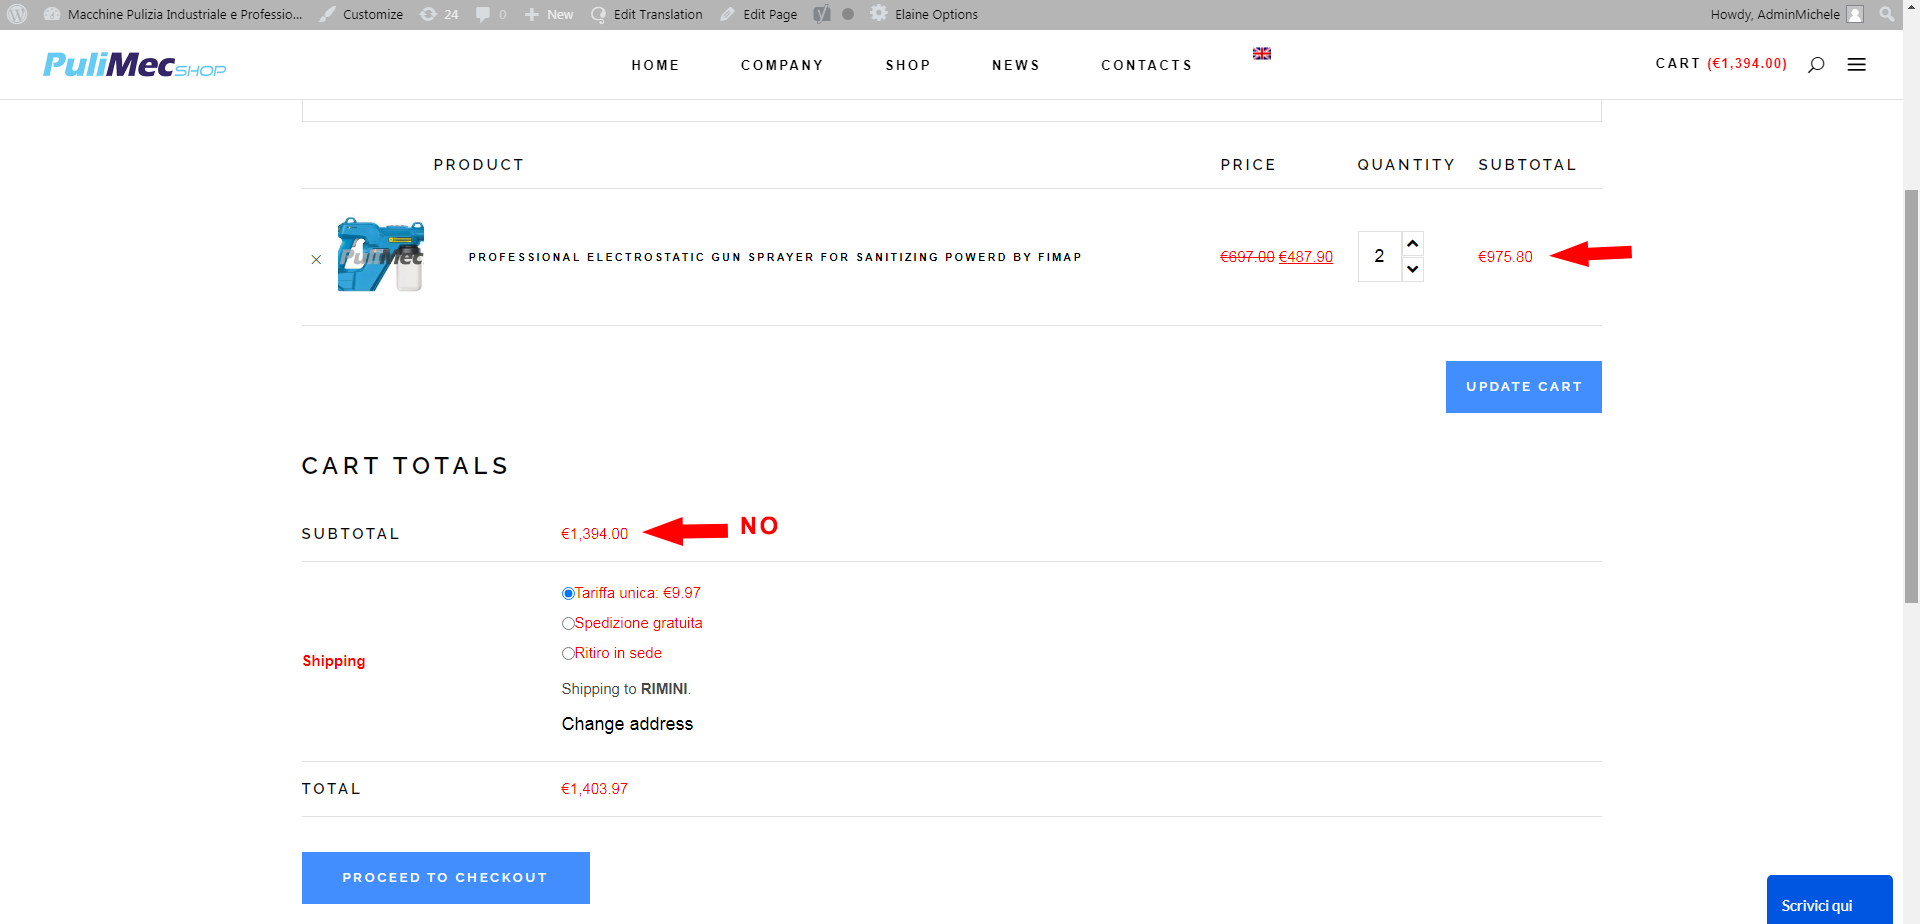Click the WordPress logo in admin bar
This screenshot has width=1920, height=924.
coord(17,14)
